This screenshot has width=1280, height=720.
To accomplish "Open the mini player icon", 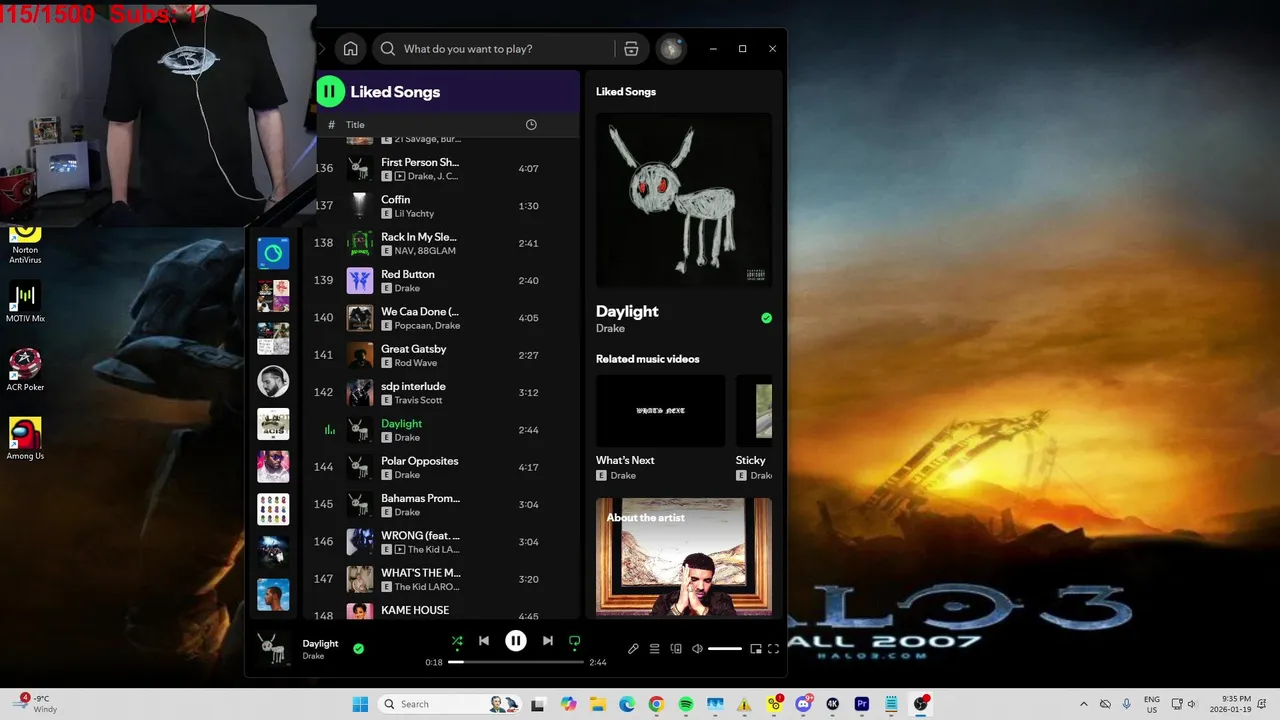I will coord(756,649).
